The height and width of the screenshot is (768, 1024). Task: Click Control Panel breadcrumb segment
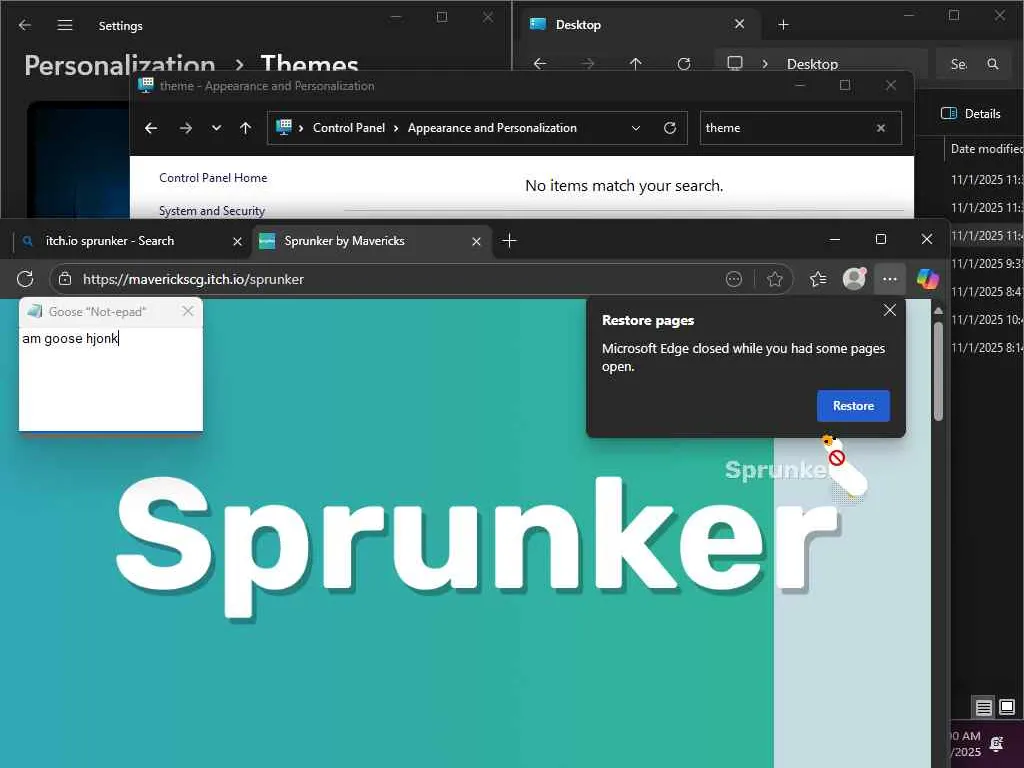click(349, 128)
